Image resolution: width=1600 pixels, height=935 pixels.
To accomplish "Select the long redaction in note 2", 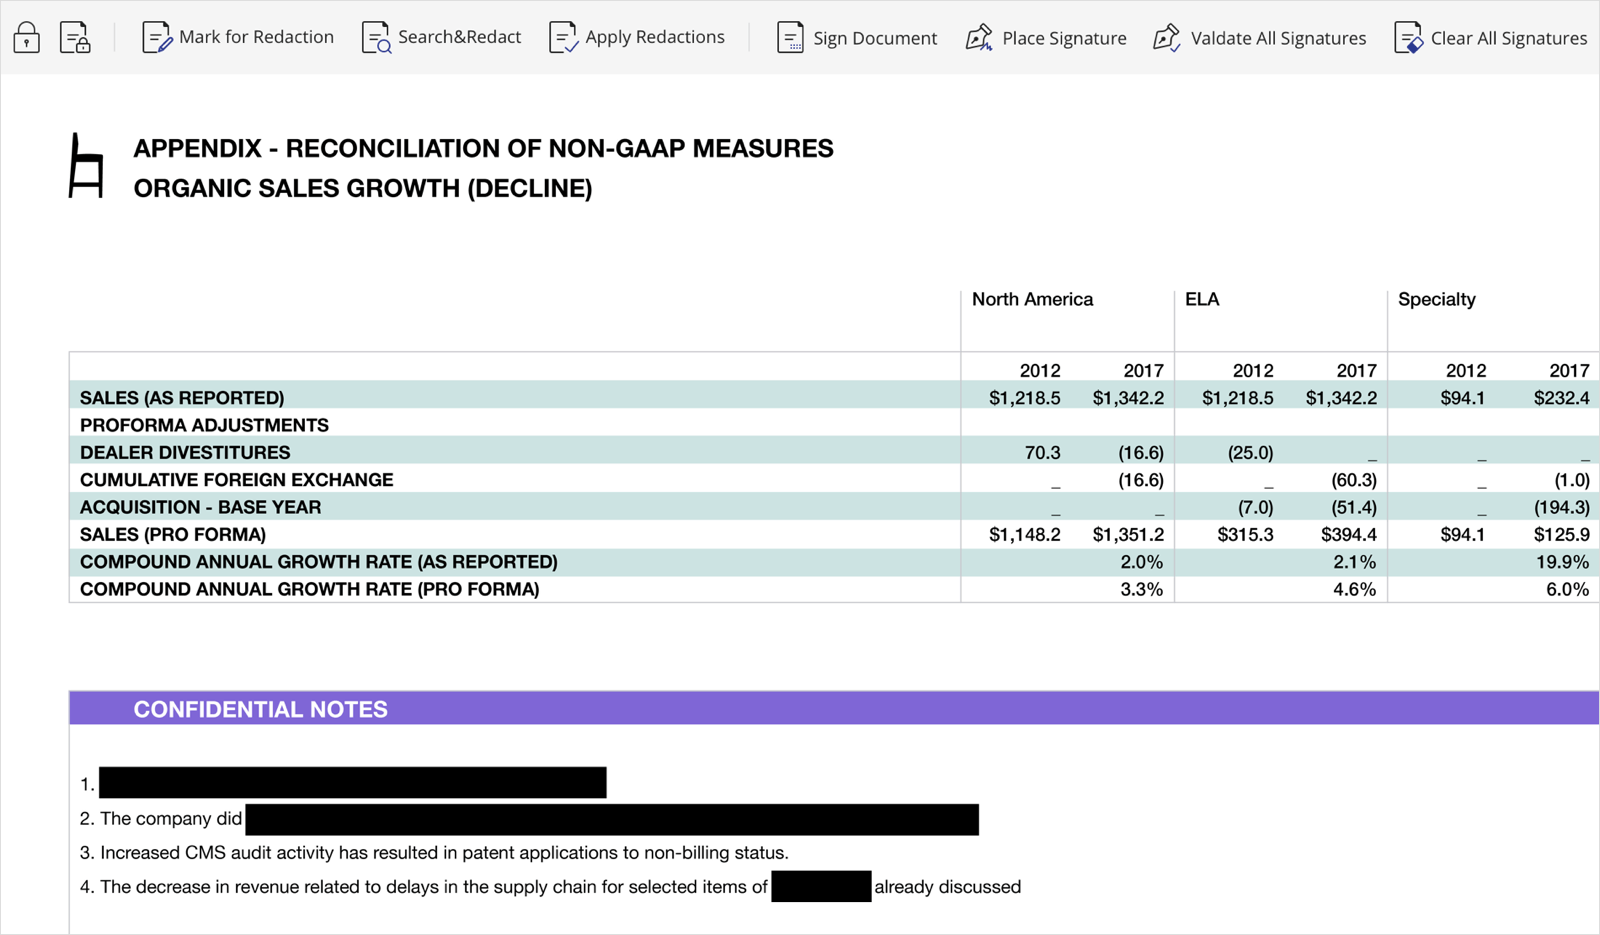I will [611, 820].
